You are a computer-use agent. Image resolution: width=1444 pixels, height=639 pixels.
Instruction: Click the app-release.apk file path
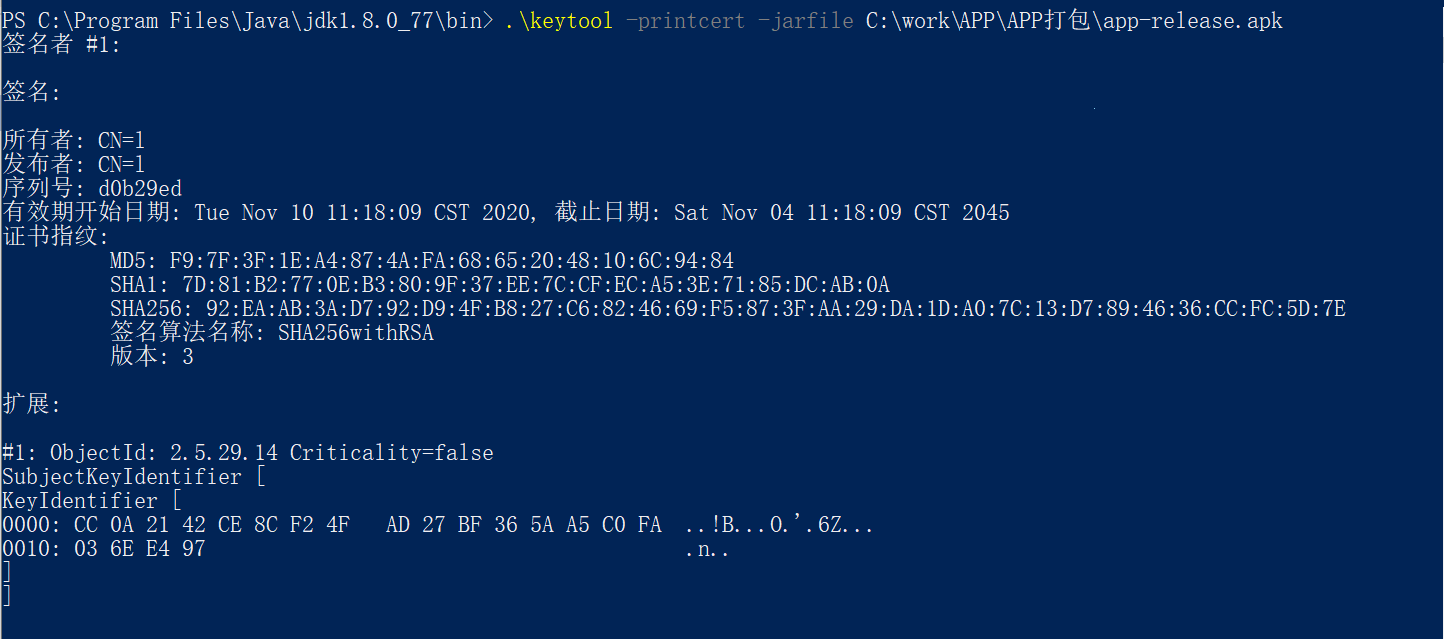[1074, 20]
